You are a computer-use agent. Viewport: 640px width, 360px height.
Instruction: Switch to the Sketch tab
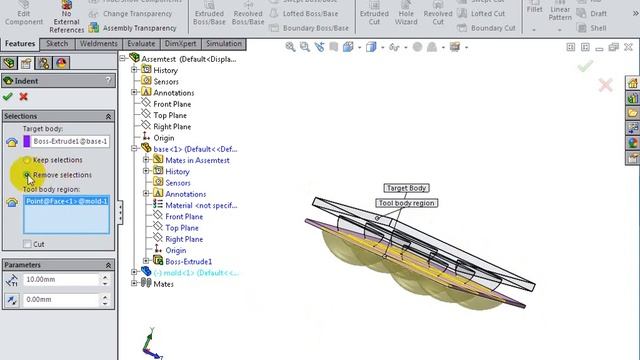coord(57,44)
